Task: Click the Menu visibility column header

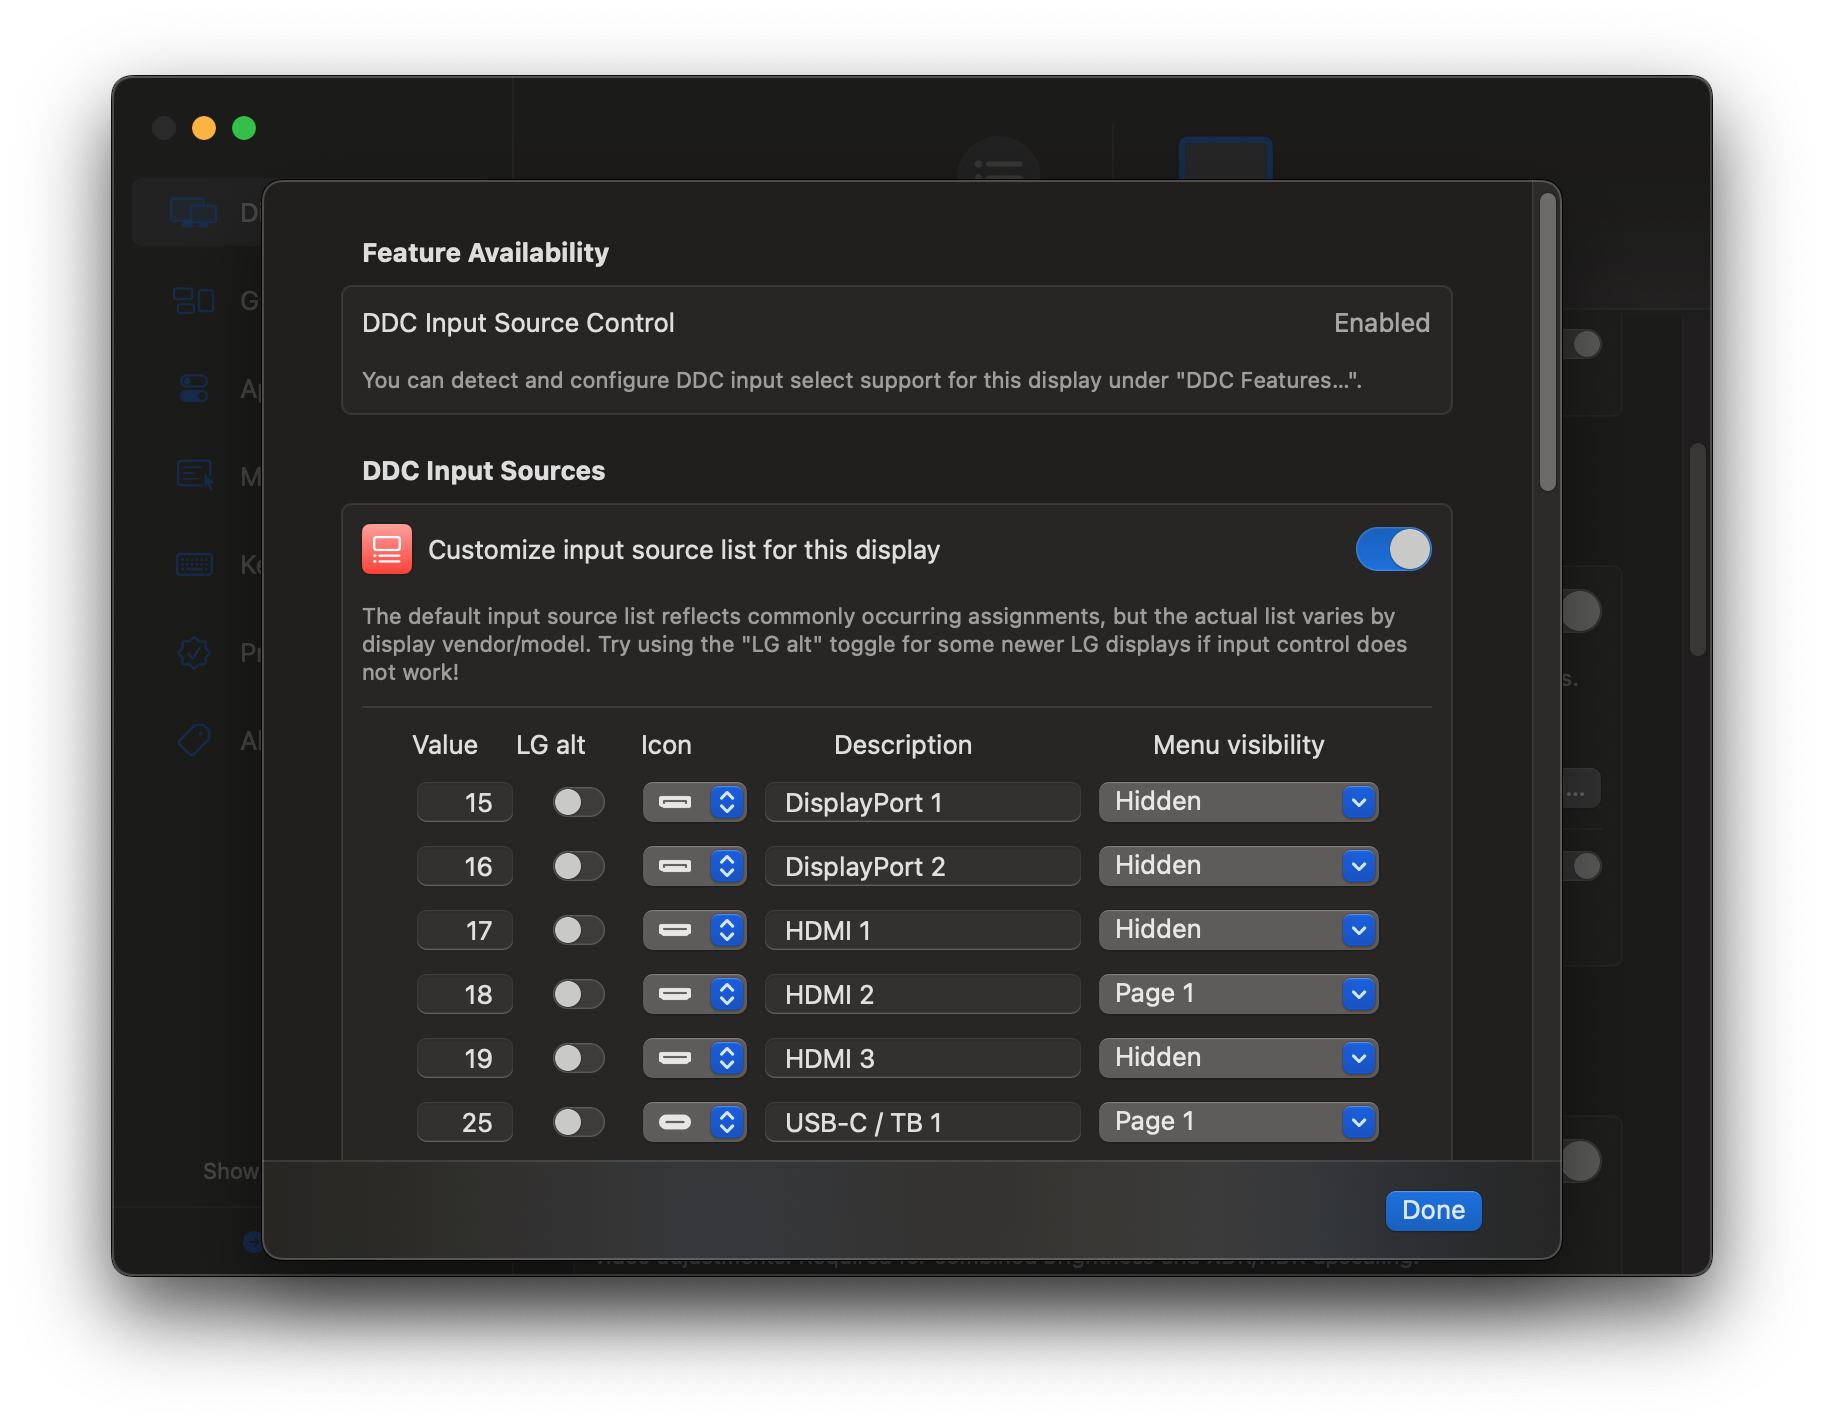Action: (1238, 745)
